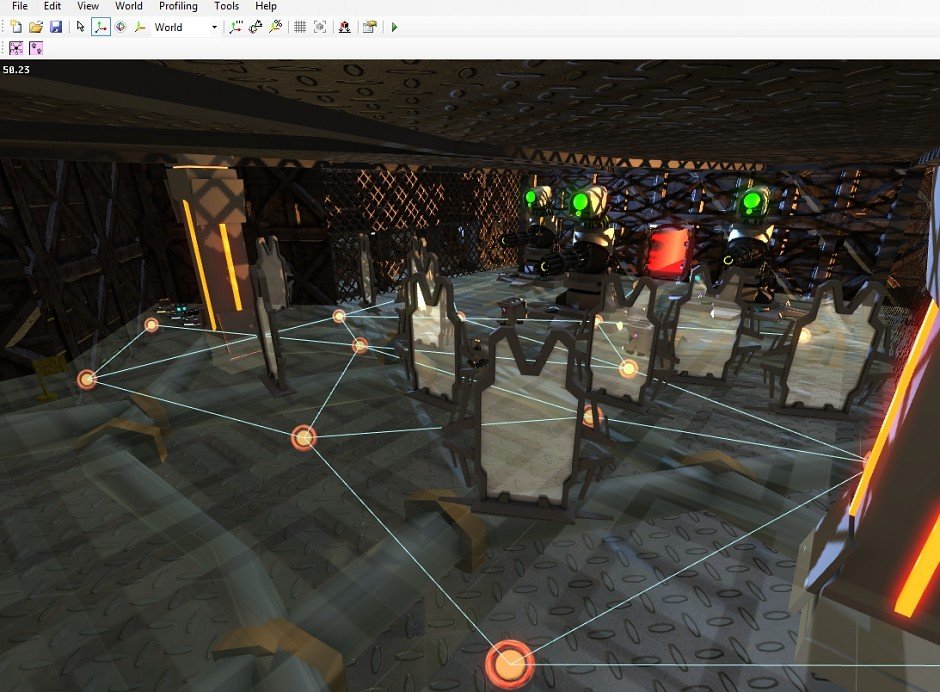
Task: Select the large orange waypoint node at bottom
Action: [510, 662]
